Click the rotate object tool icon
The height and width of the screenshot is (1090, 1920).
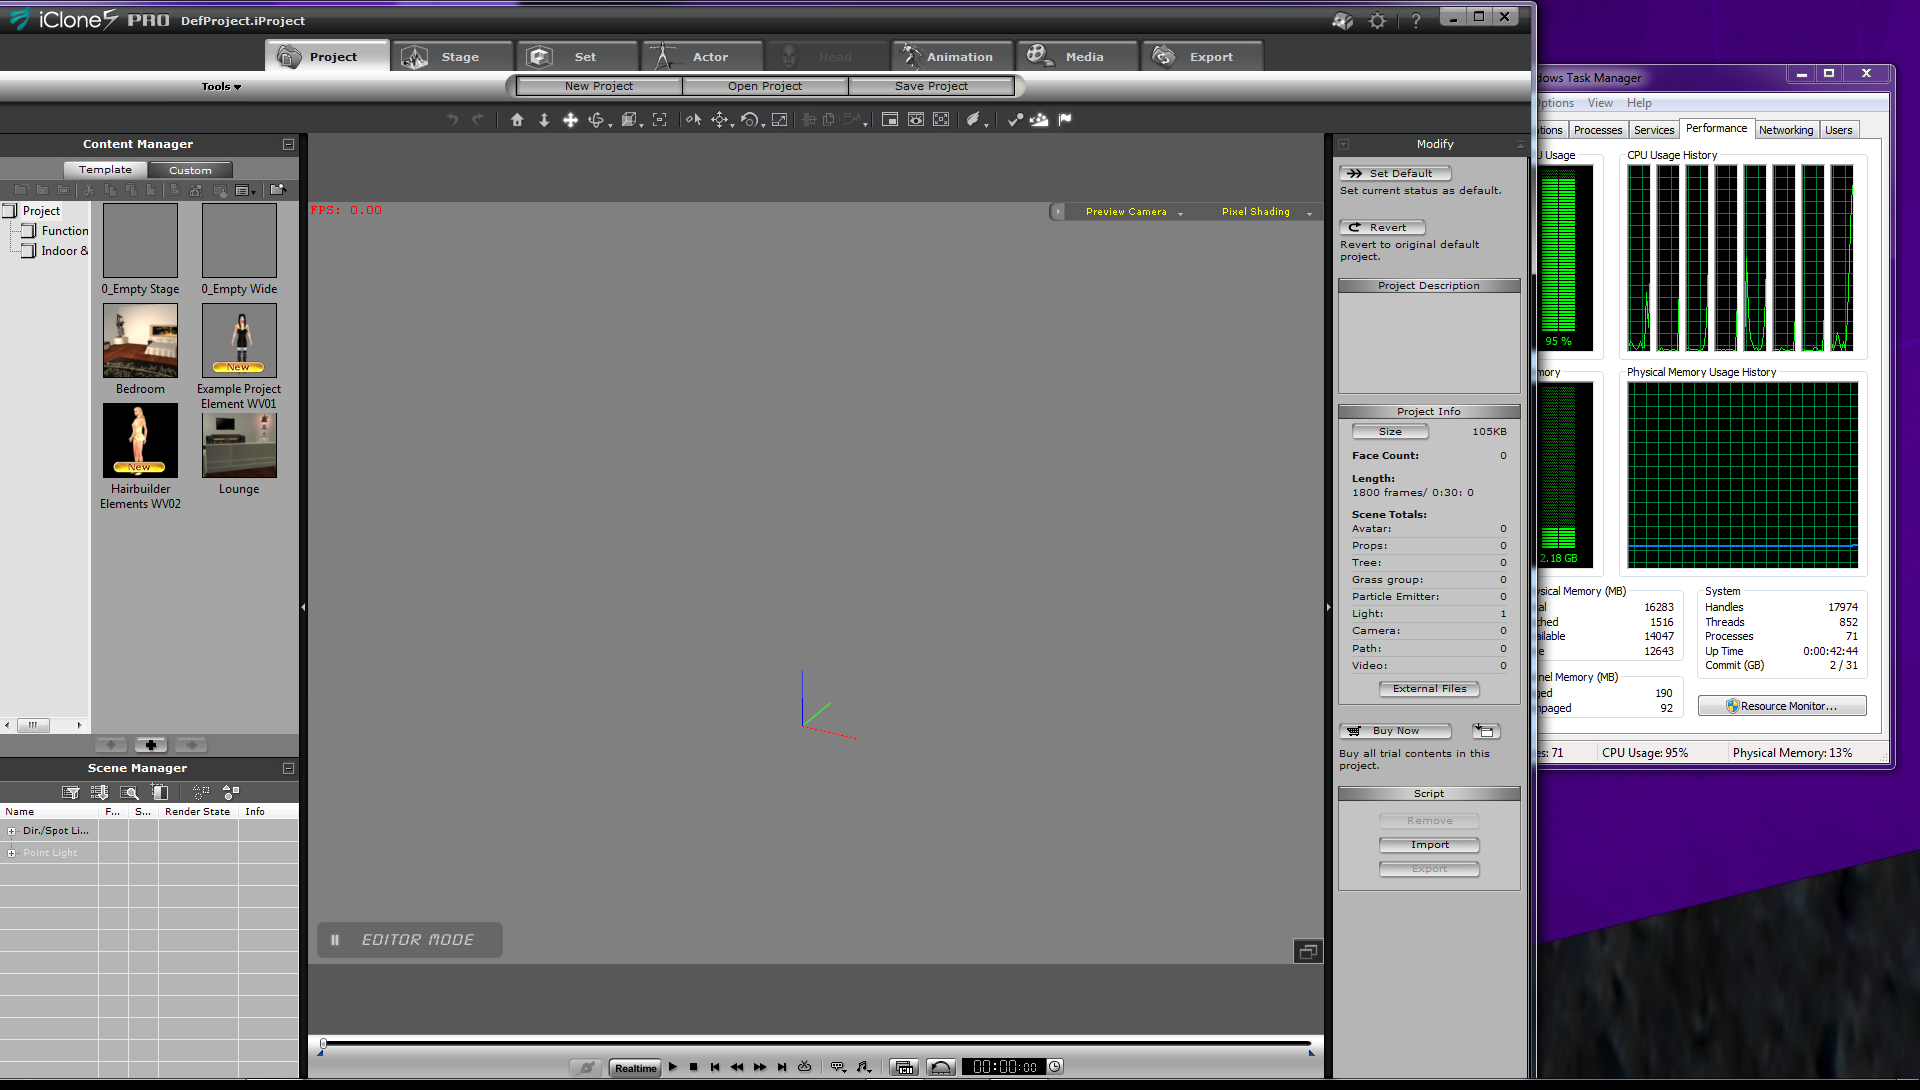coord(748,120)
